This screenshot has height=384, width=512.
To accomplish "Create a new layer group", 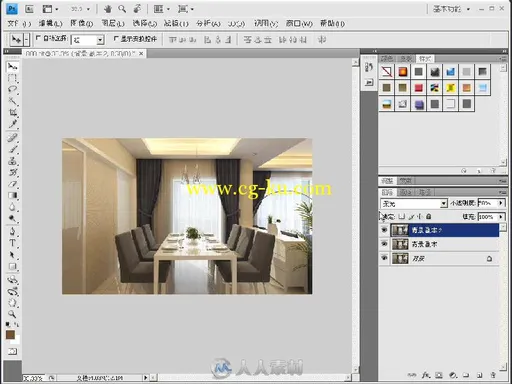I will point(466,375).
